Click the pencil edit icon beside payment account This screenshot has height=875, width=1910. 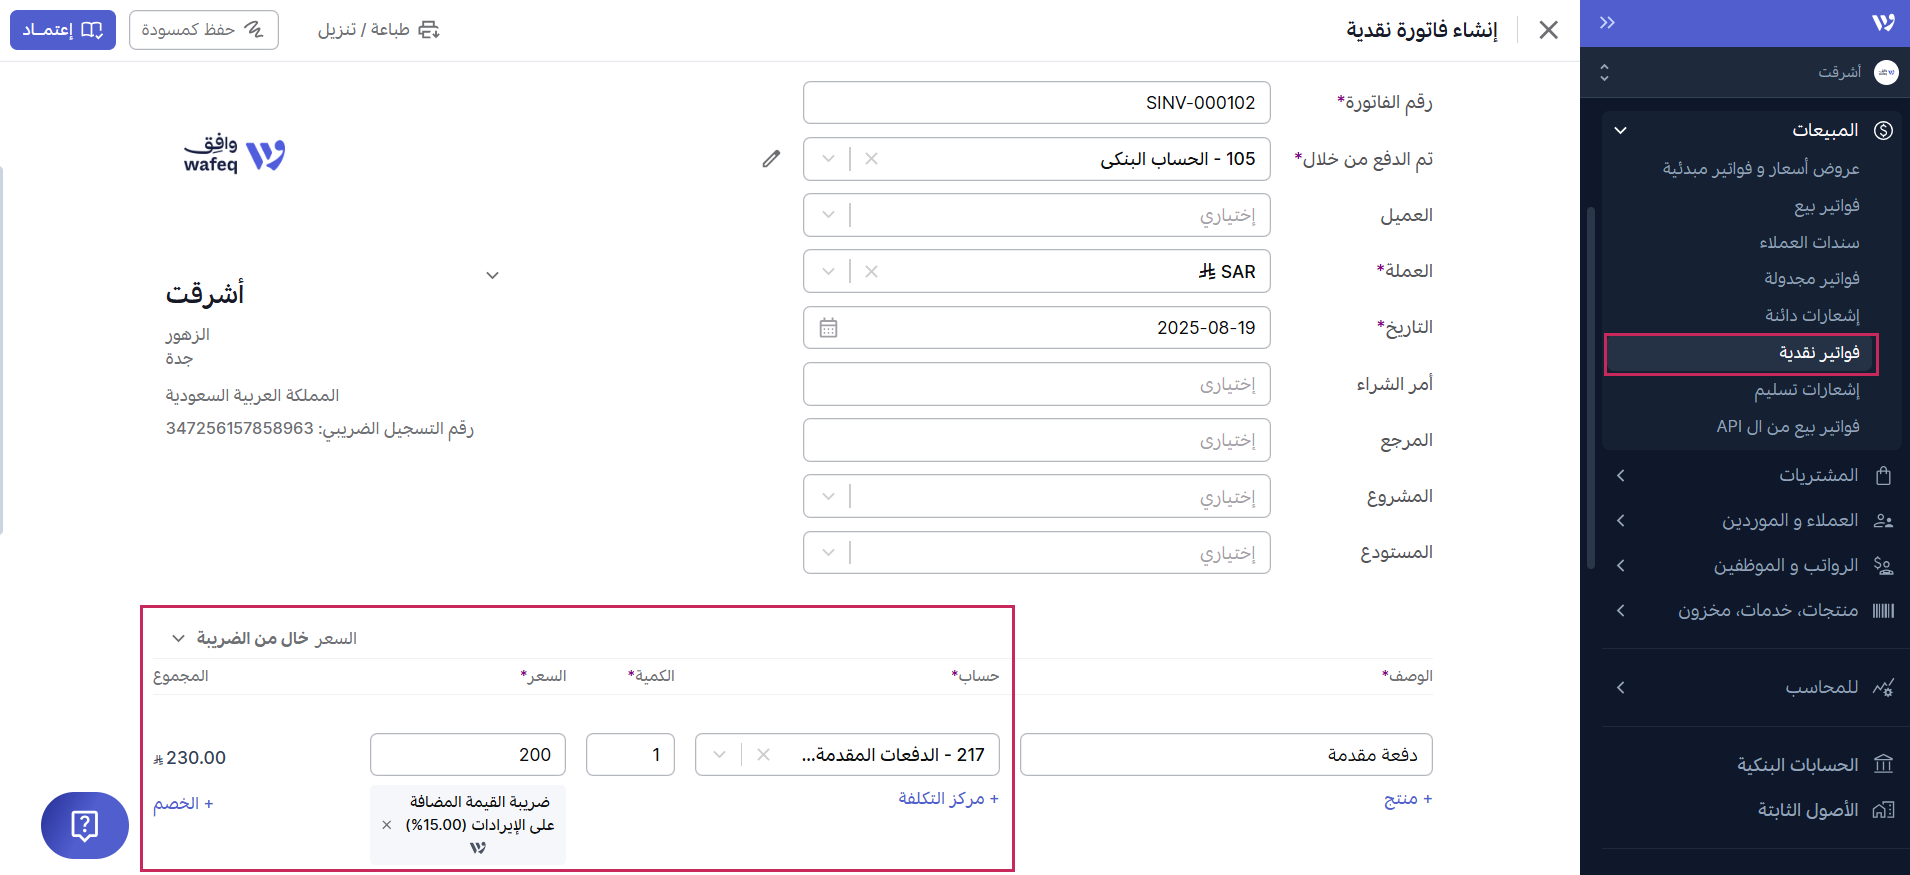coord(771,159)
